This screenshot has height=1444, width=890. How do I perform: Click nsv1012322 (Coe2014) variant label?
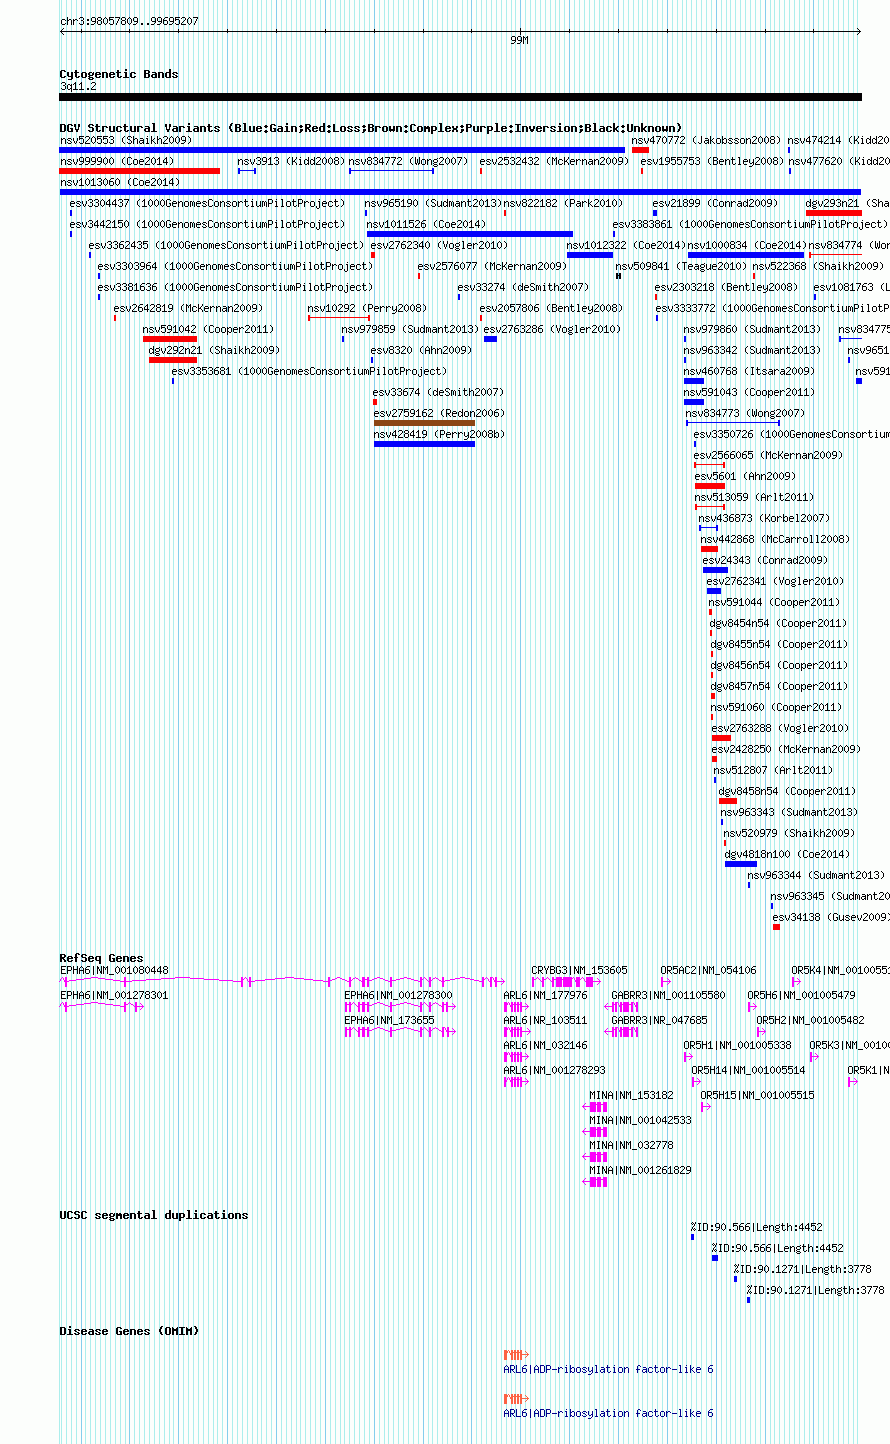pyautogui.click(x=626, y=245)
